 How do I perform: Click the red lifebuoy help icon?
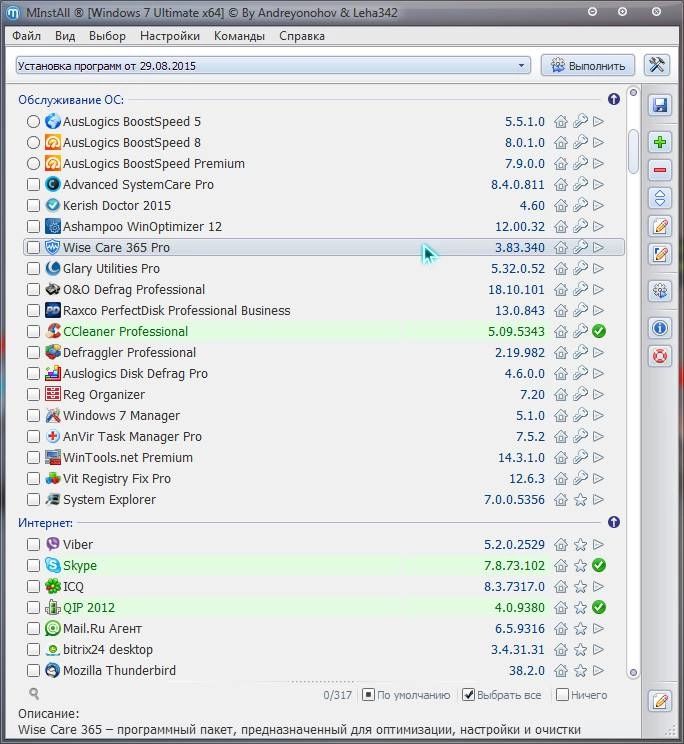pyautogui.click(x=660, y=356)
